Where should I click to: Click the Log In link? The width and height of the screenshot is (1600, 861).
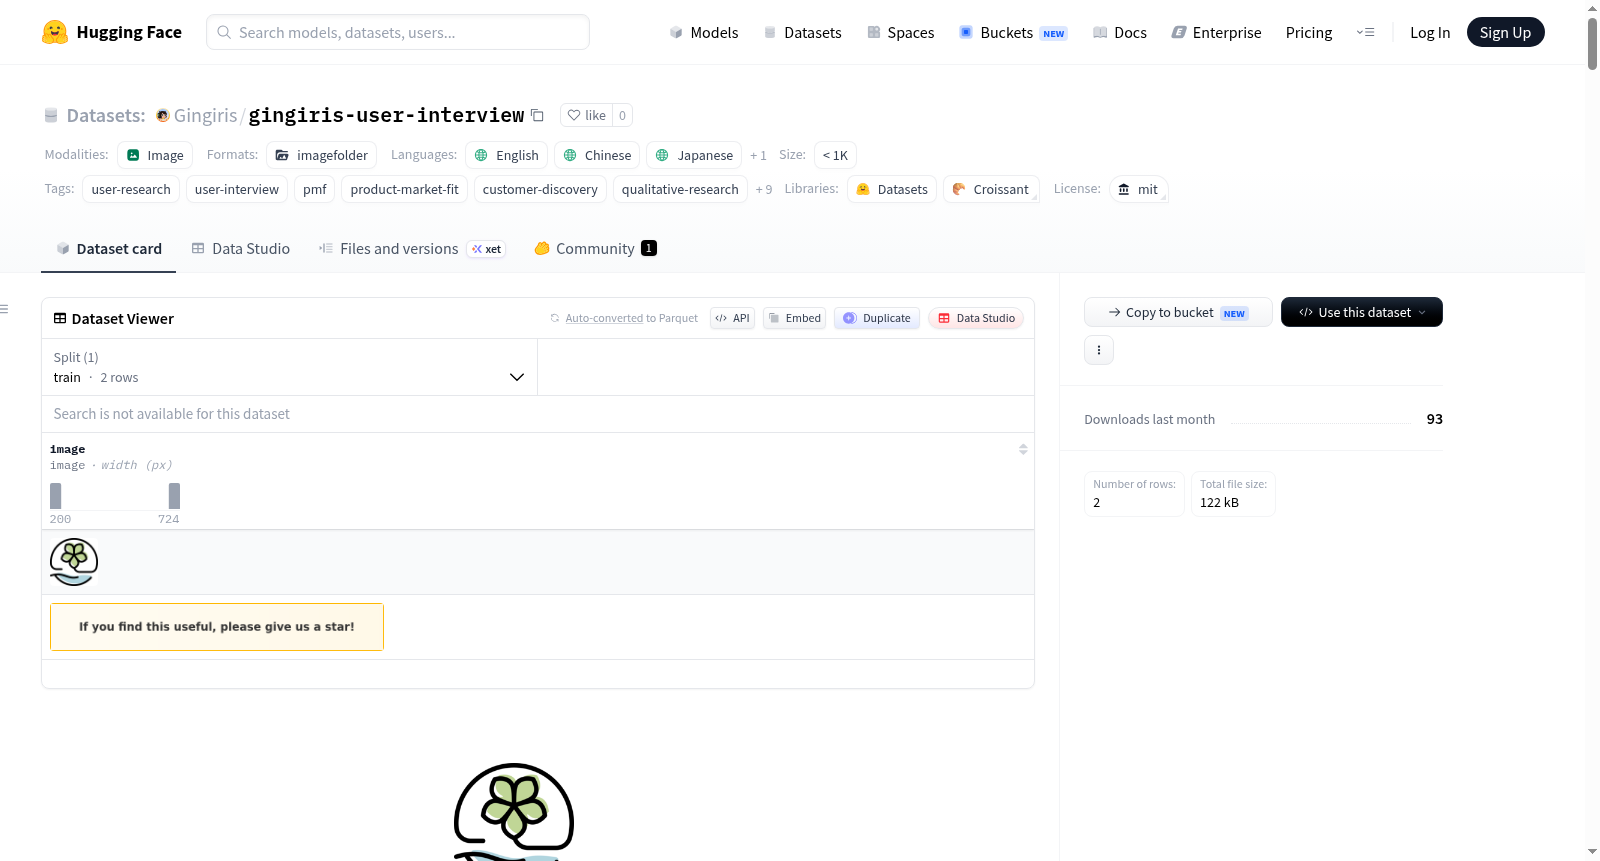click(1430, 32)
